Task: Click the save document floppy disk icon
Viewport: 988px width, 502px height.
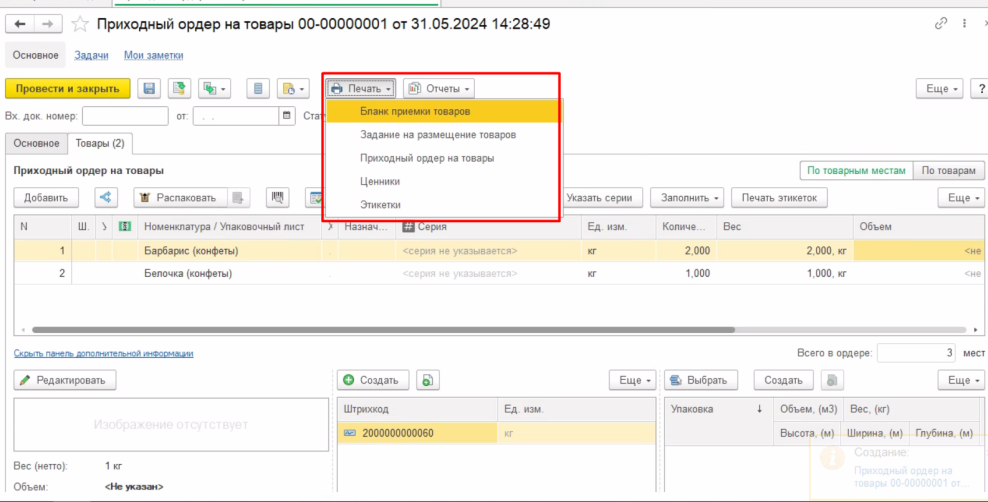Action: click(149, 89)
